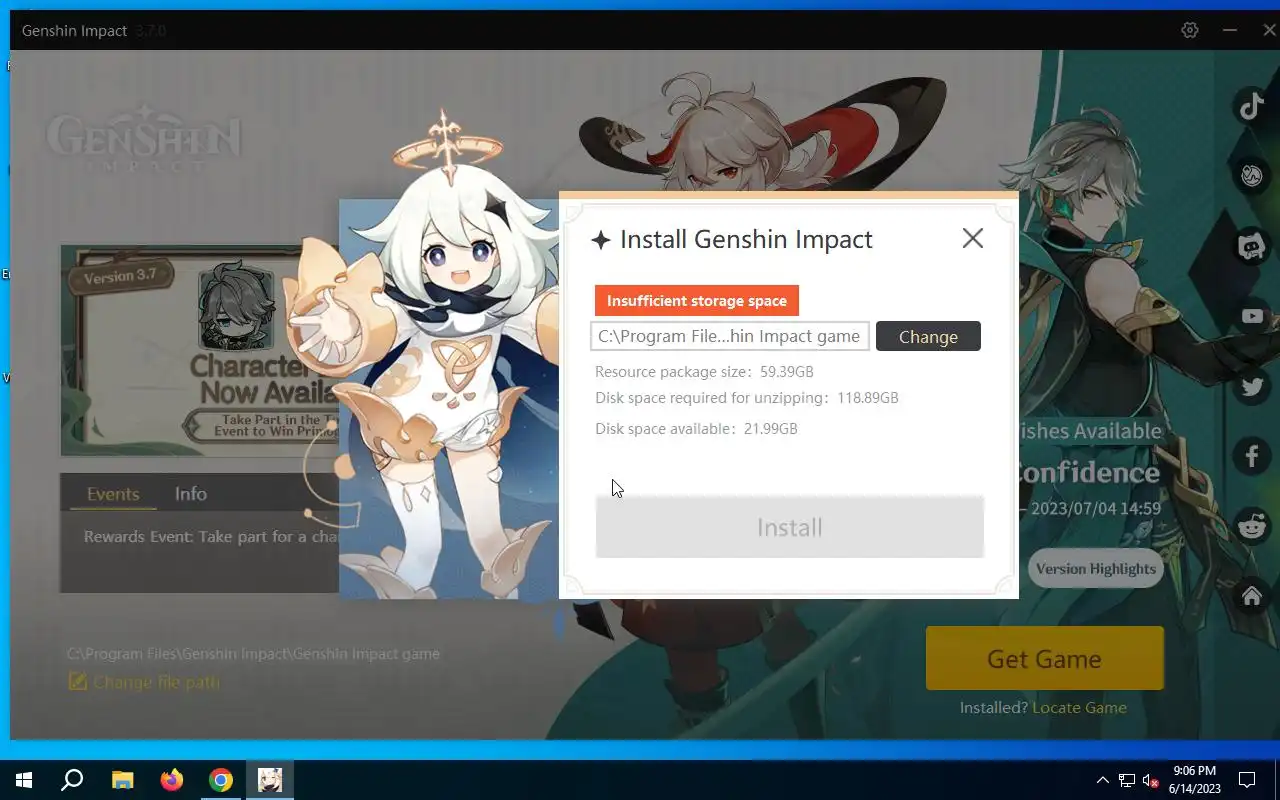Open the Version 3.7 banner thumbnail
Viewport: 1280px width, 800px height.
pos(200,350)
